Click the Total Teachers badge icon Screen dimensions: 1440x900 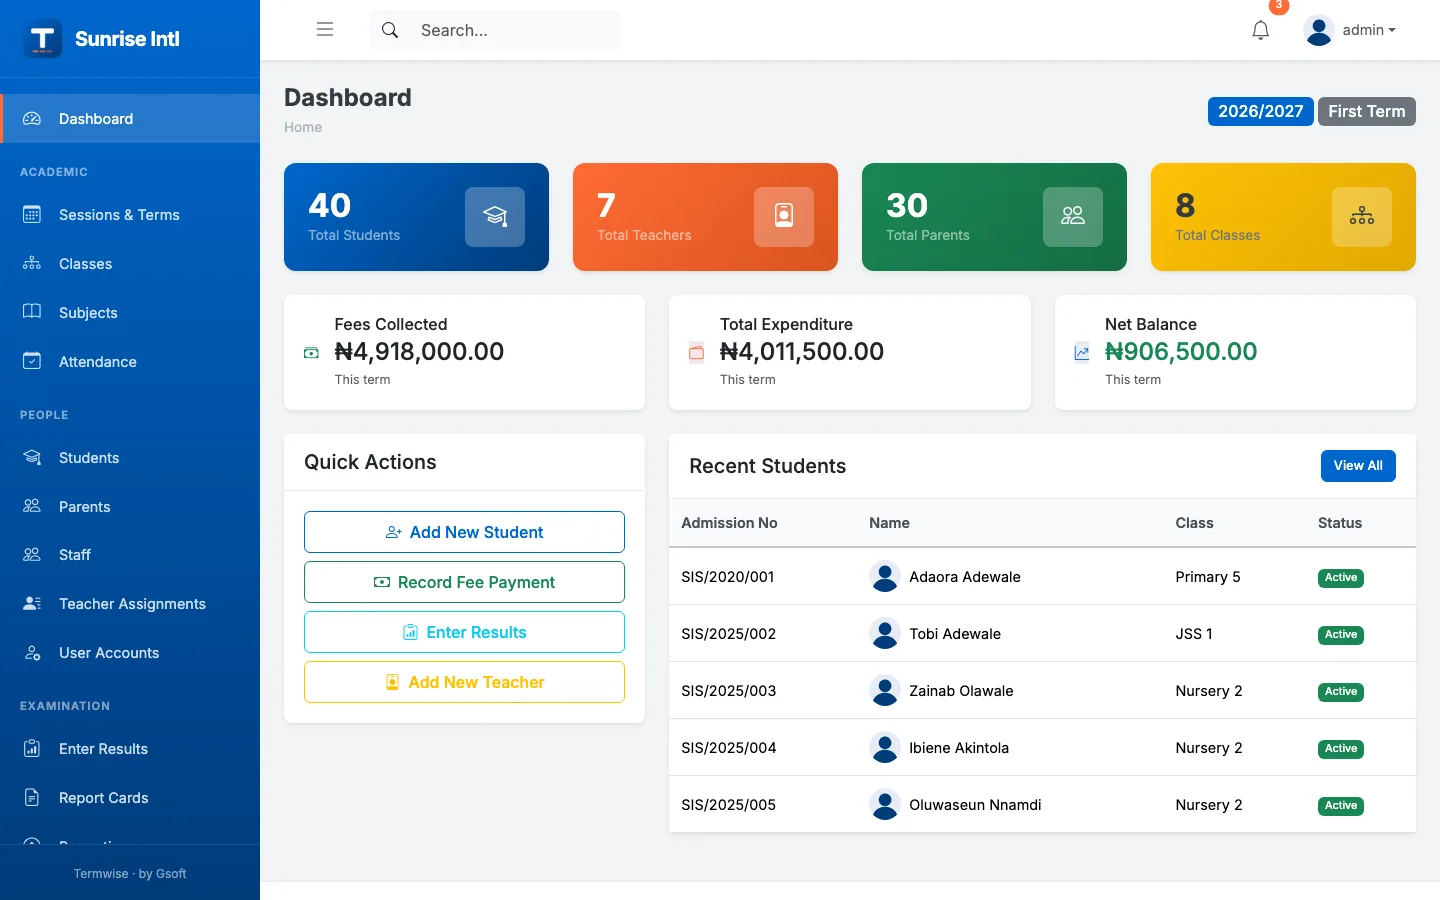click(784, 217)
